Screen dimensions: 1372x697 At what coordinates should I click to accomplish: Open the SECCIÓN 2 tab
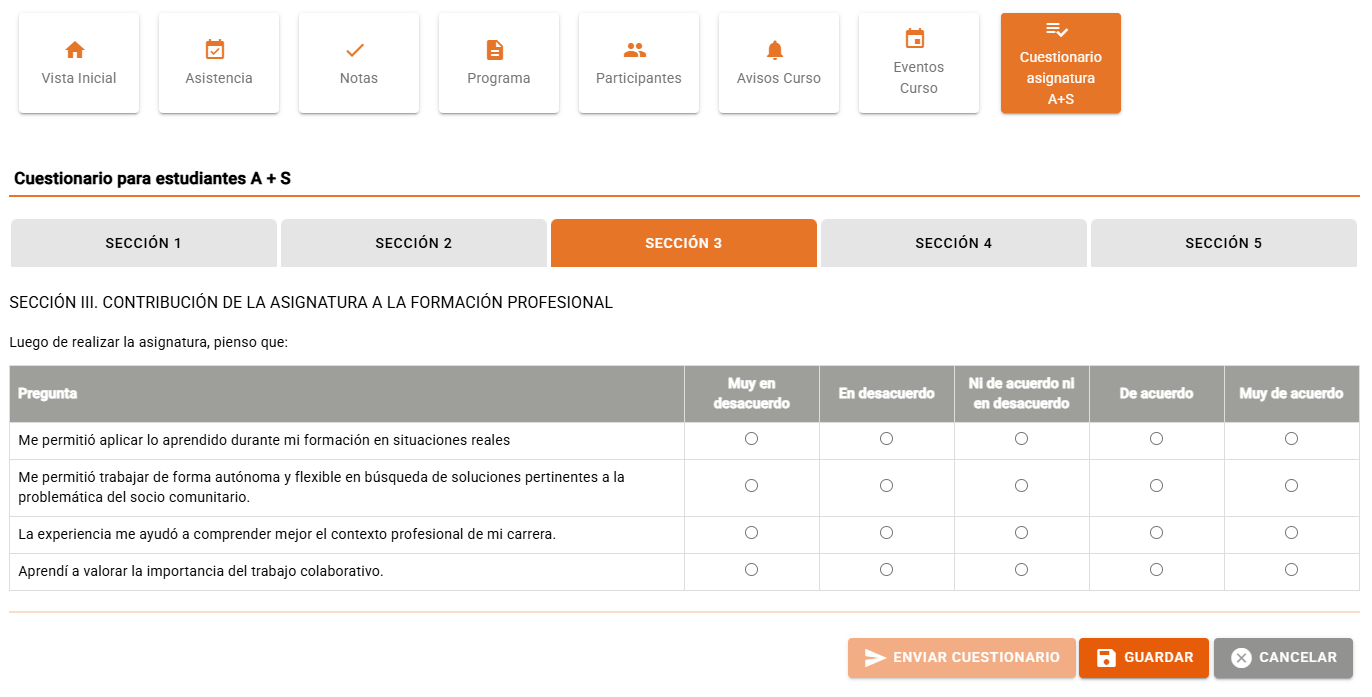coord(413,242)
